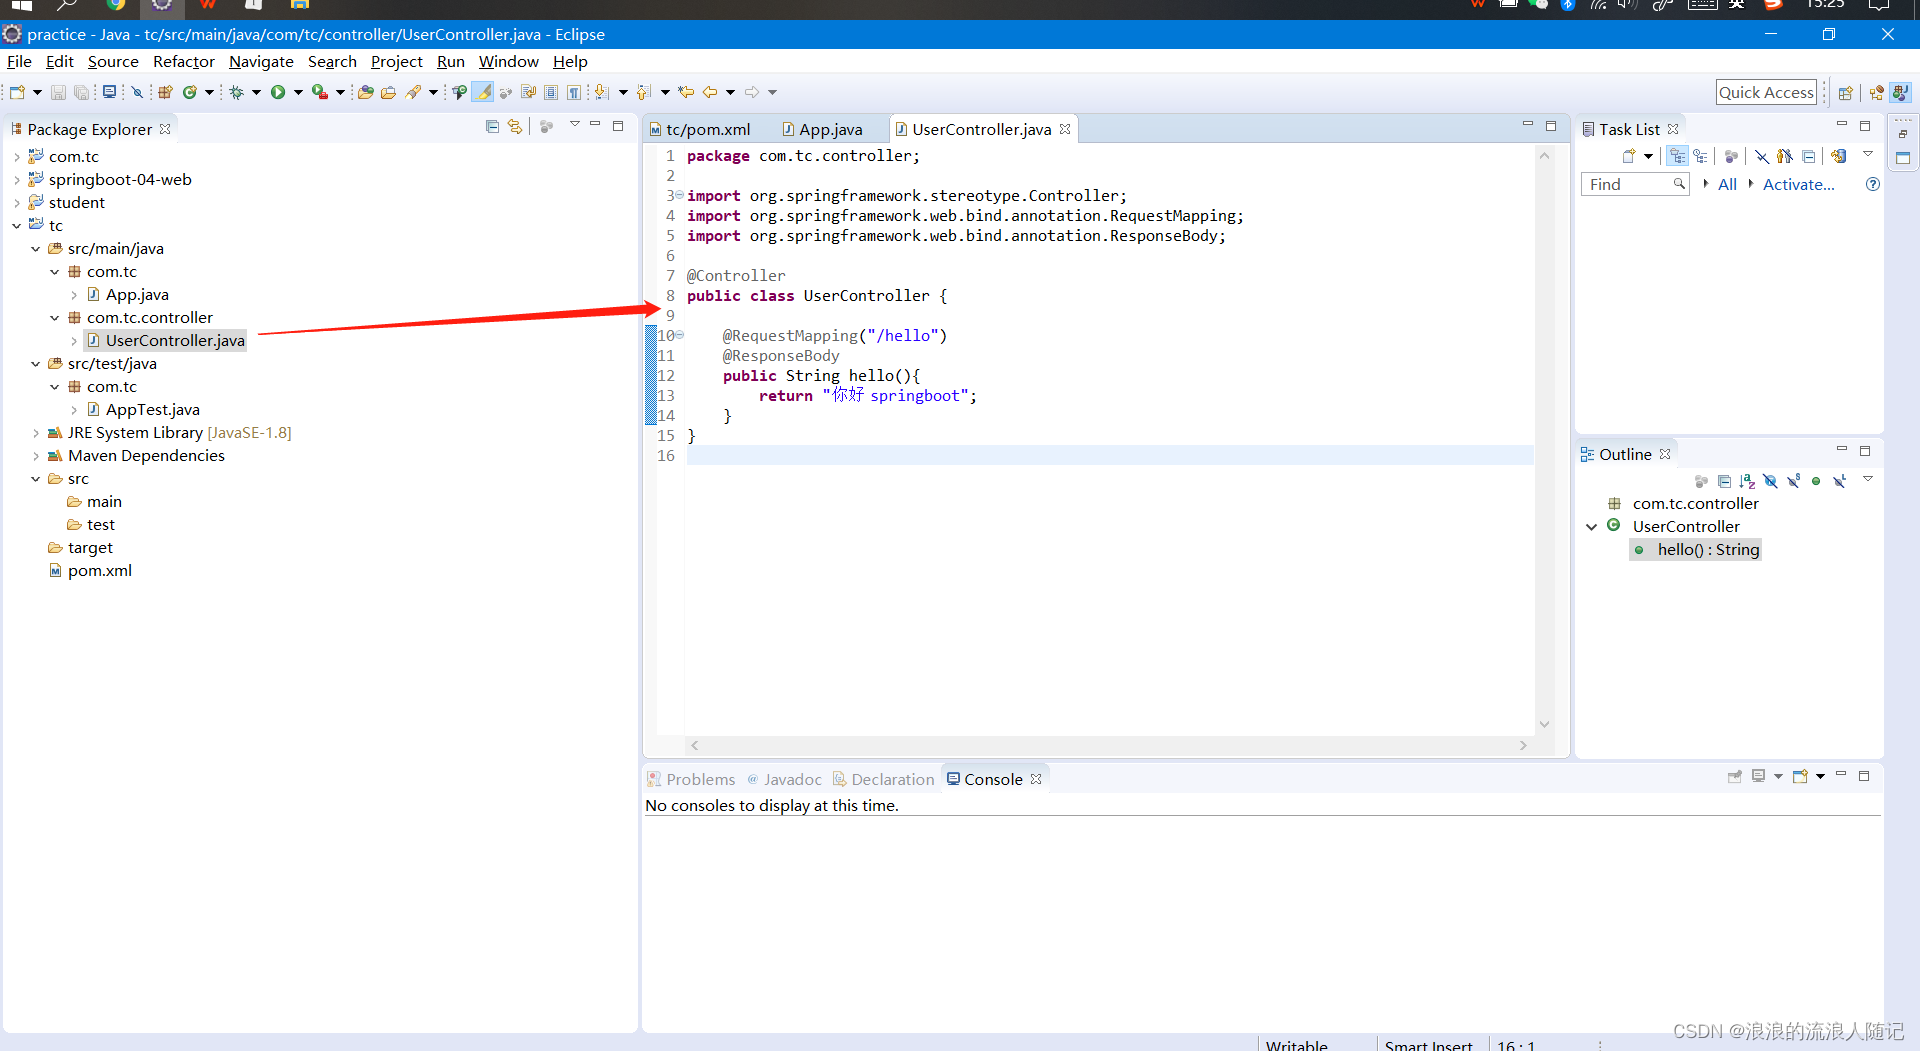This screenshot has width=1920, height=1051.
Task: Click Synchronize Changed icon in Task List
Action: coord(1838,156)
